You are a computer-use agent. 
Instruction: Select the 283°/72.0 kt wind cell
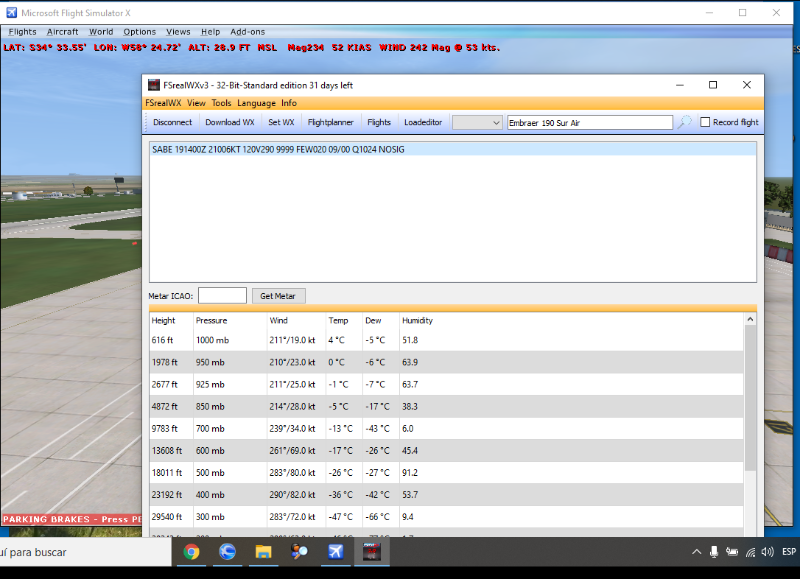(292, 517)
